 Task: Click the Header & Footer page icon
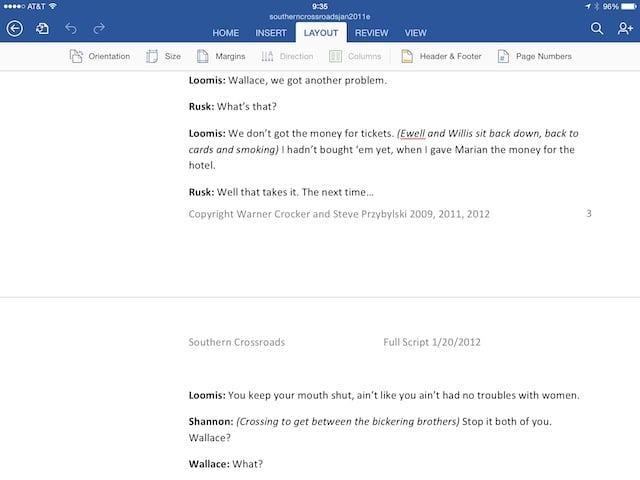click(407, 56)
